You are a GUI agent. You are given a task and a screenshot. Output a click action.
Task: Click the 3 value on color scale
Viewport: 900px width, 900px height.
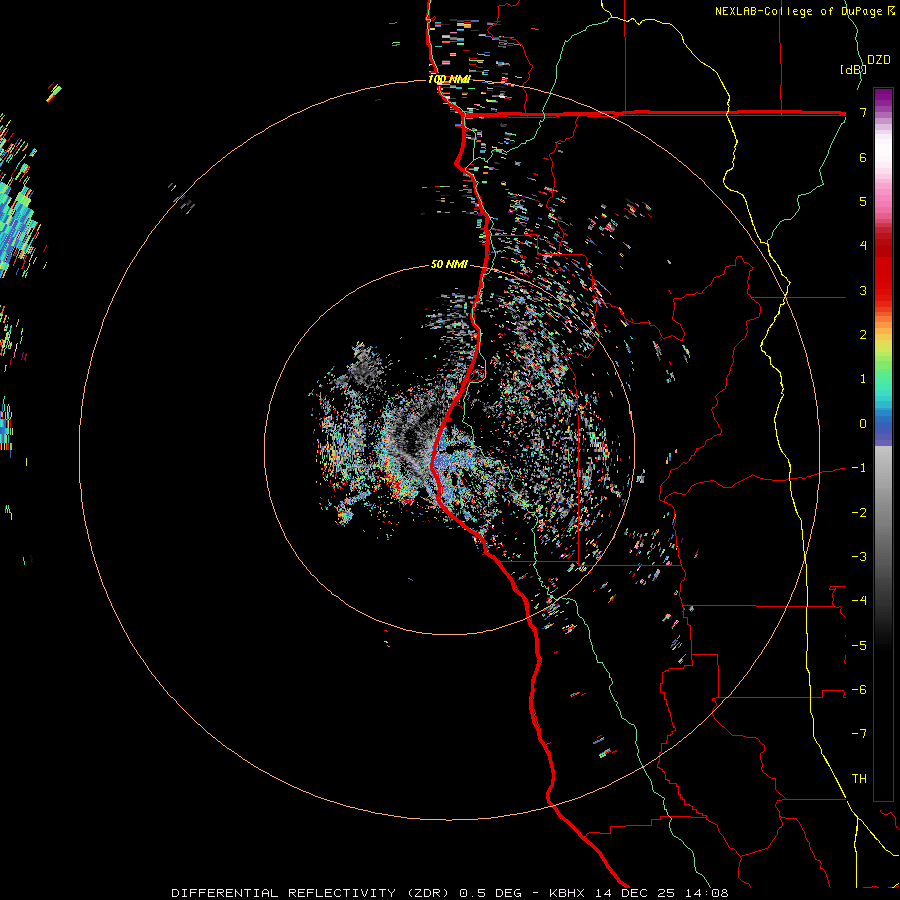click(x=863, y=290)
